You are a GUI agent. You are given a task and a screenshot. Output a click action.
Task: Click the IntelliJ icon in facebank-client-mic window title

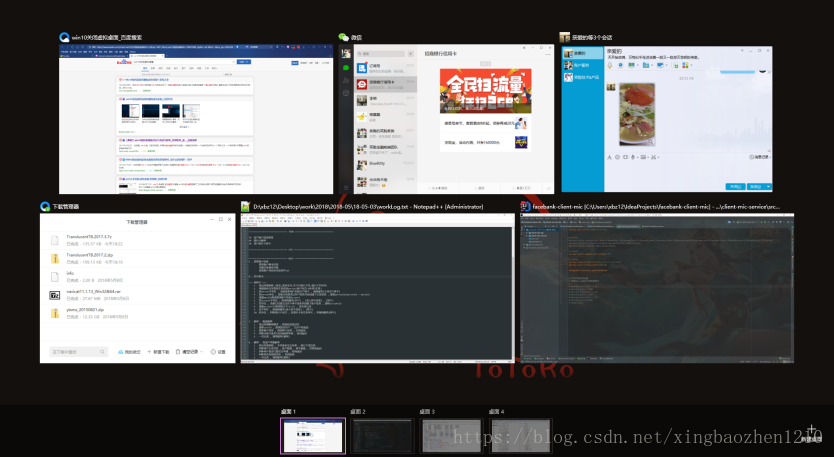coord(525,206)
